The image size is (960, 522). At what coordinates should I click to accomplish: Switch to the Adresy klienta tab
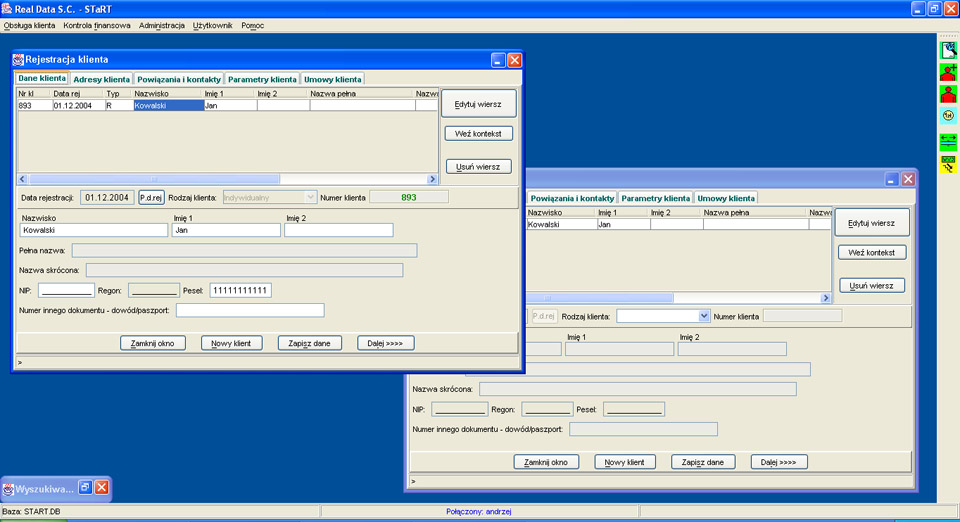pos(101,79)
